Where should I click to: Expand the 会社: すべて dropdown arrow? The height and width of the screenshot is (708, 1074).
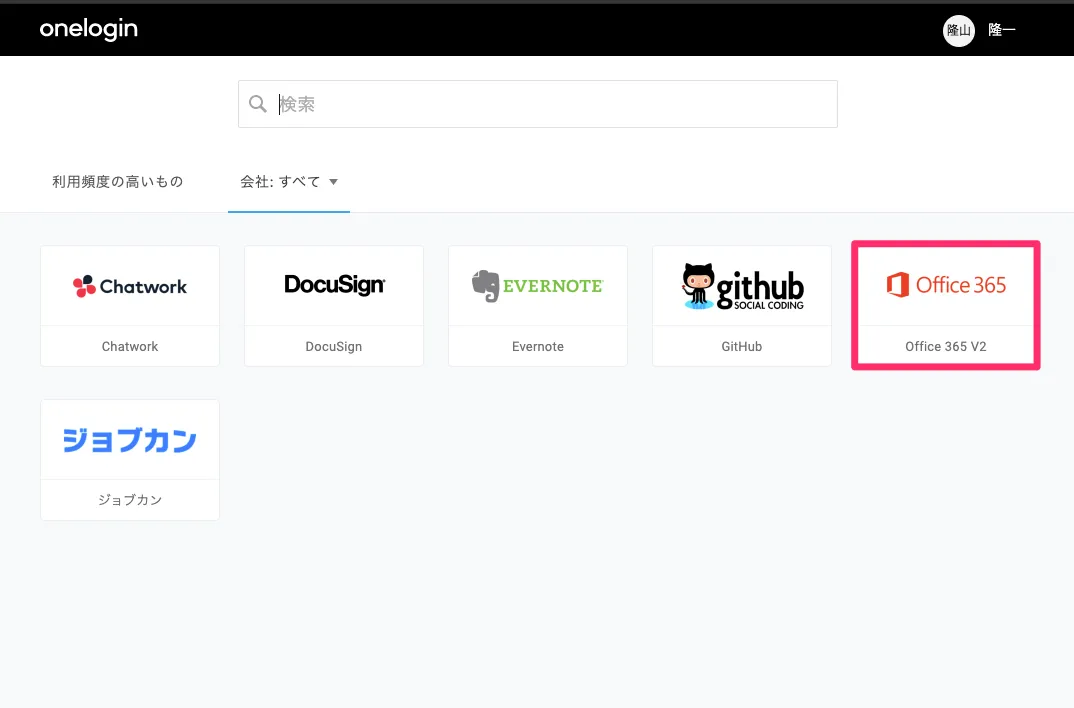click(334, 182)
